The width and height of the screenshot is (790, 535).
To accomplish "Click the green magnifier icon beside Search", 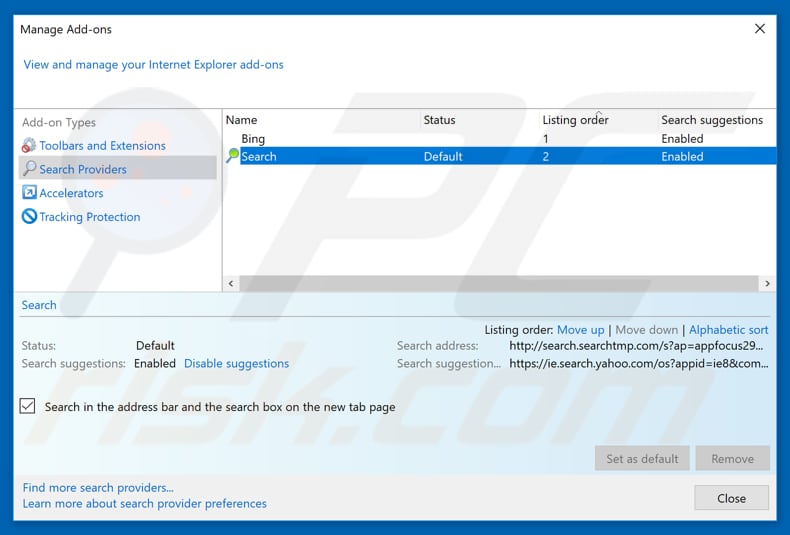I will click(232, 156).
